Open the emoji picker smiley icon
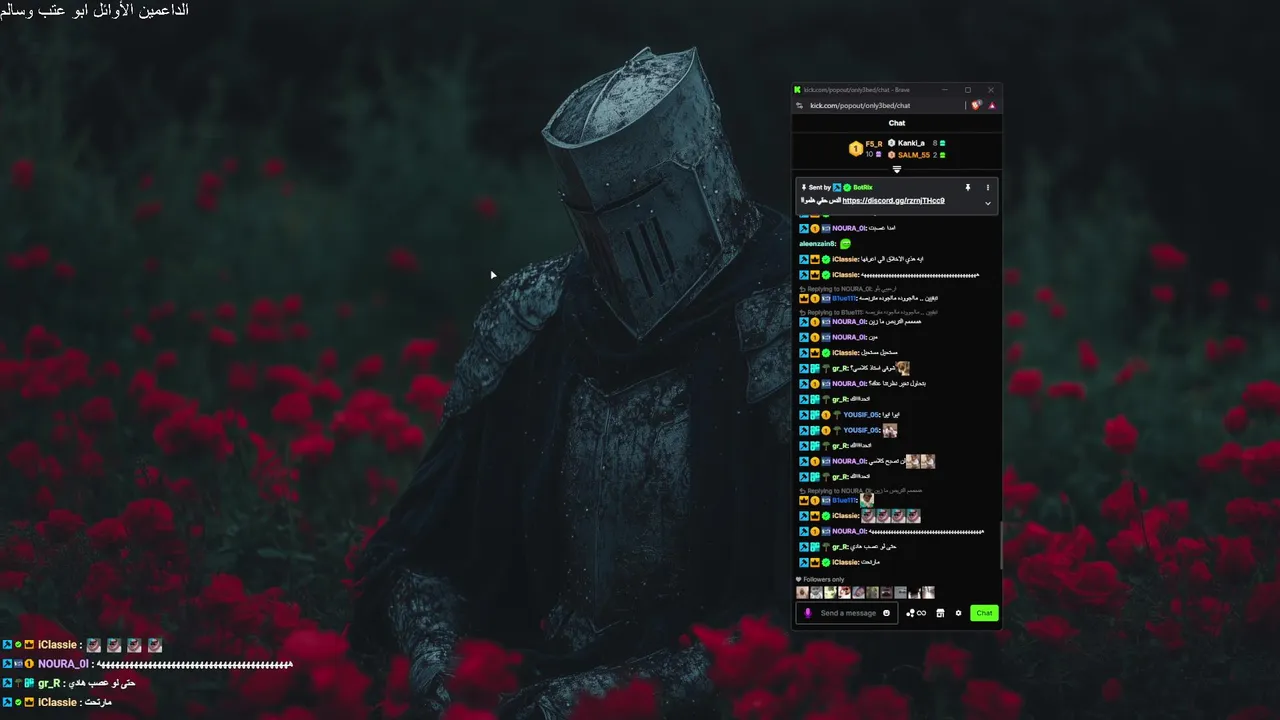 tap(886, 613)
